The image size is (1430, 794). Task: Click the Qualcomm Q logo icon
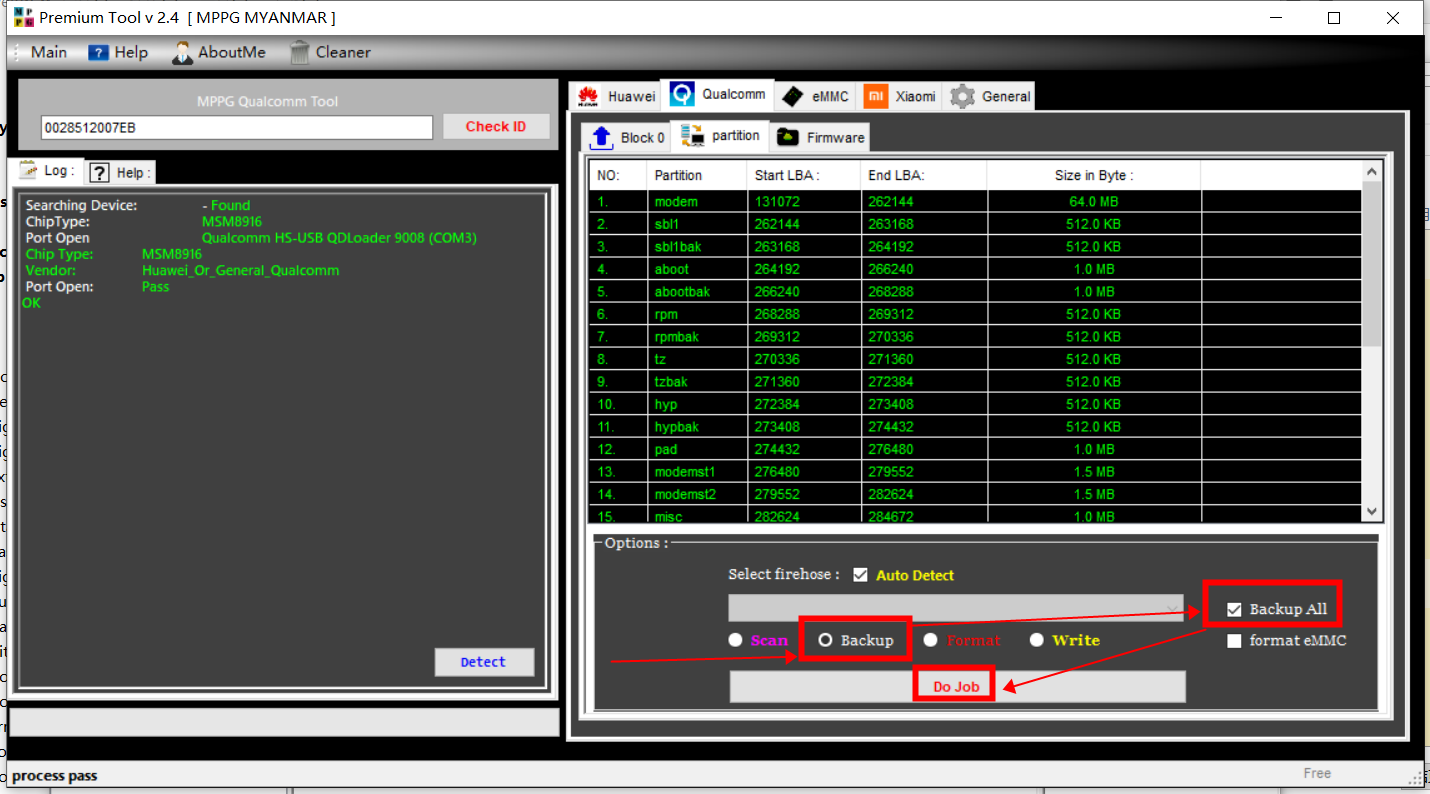tap(682, 94)
